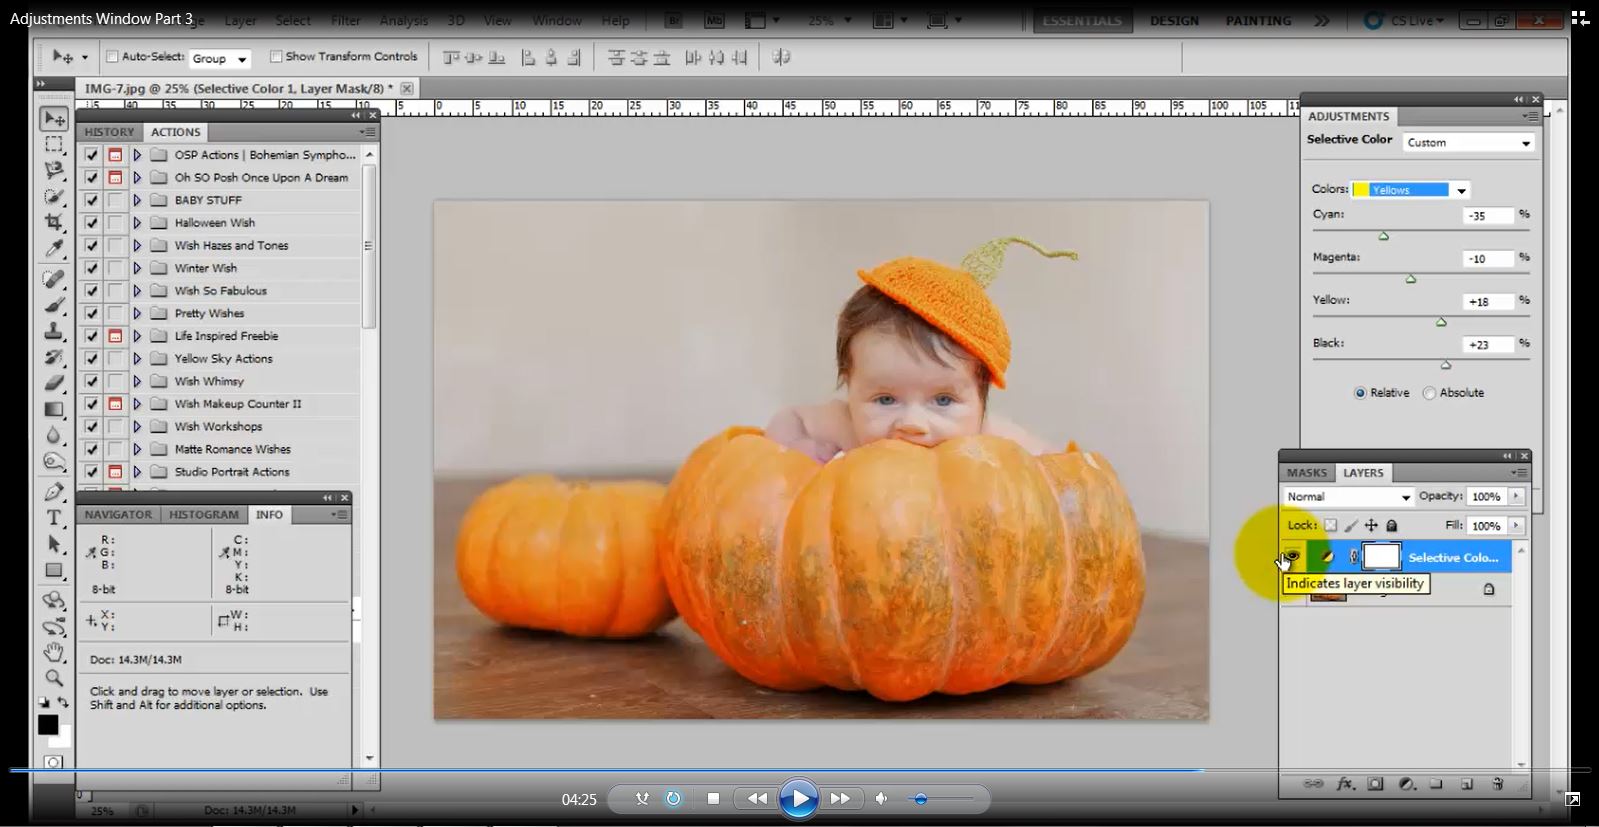Switch to the Histogram tab
The height and width of the screenshot is (827, 1599).
(204, 515)
